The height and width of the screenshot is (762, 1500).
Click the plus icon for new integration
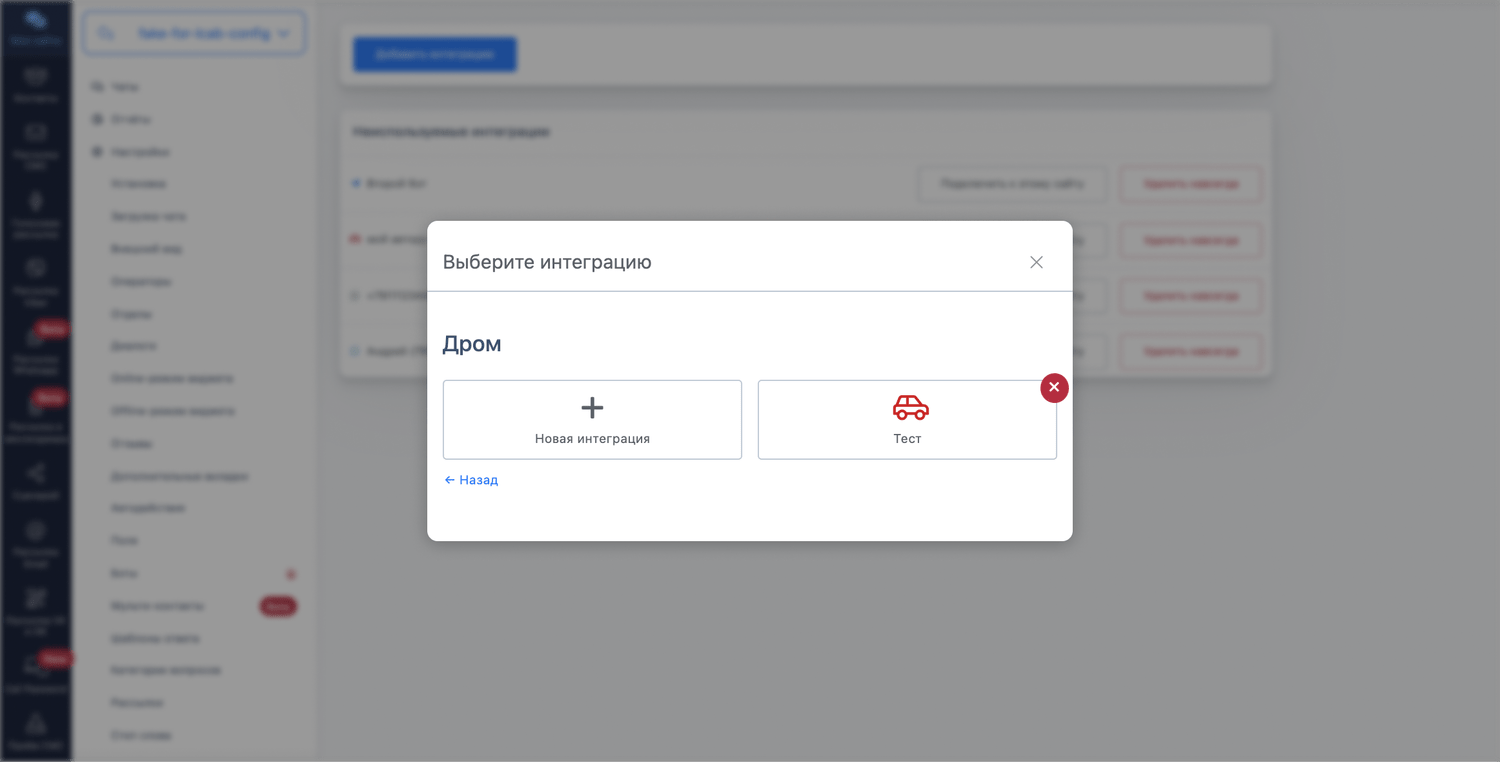(592, 407)
